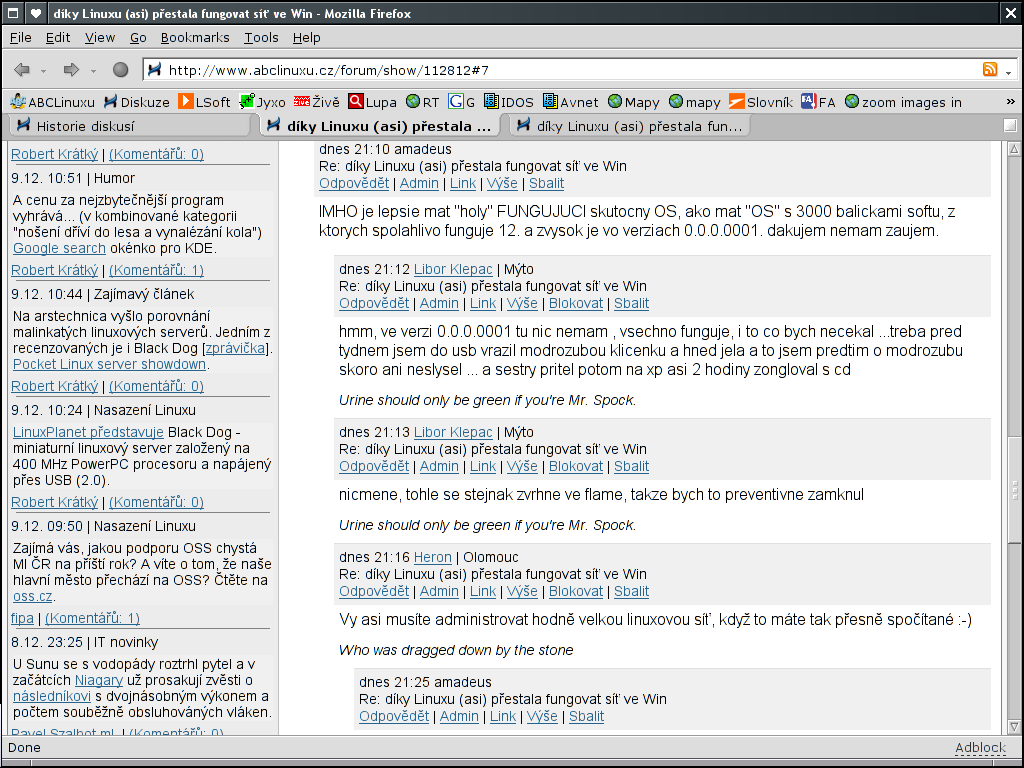The image size is (1024, 768).
Task: Open the IDOS bookmark
Action: click(508, 102)
